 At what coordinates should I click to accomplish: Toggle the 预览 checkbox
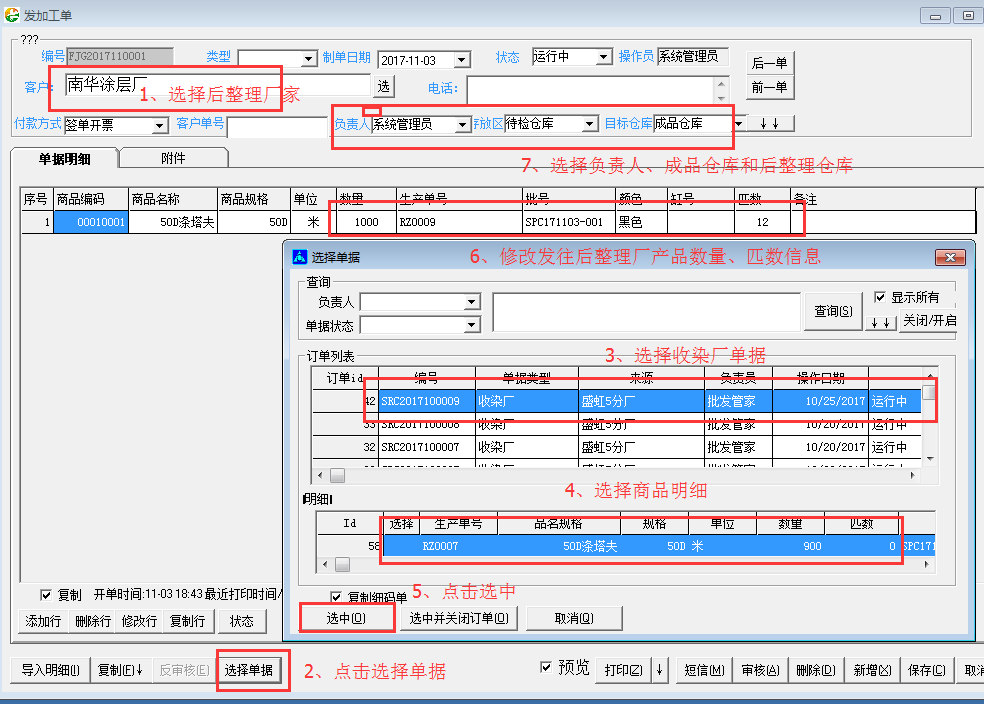coord(546,667)
